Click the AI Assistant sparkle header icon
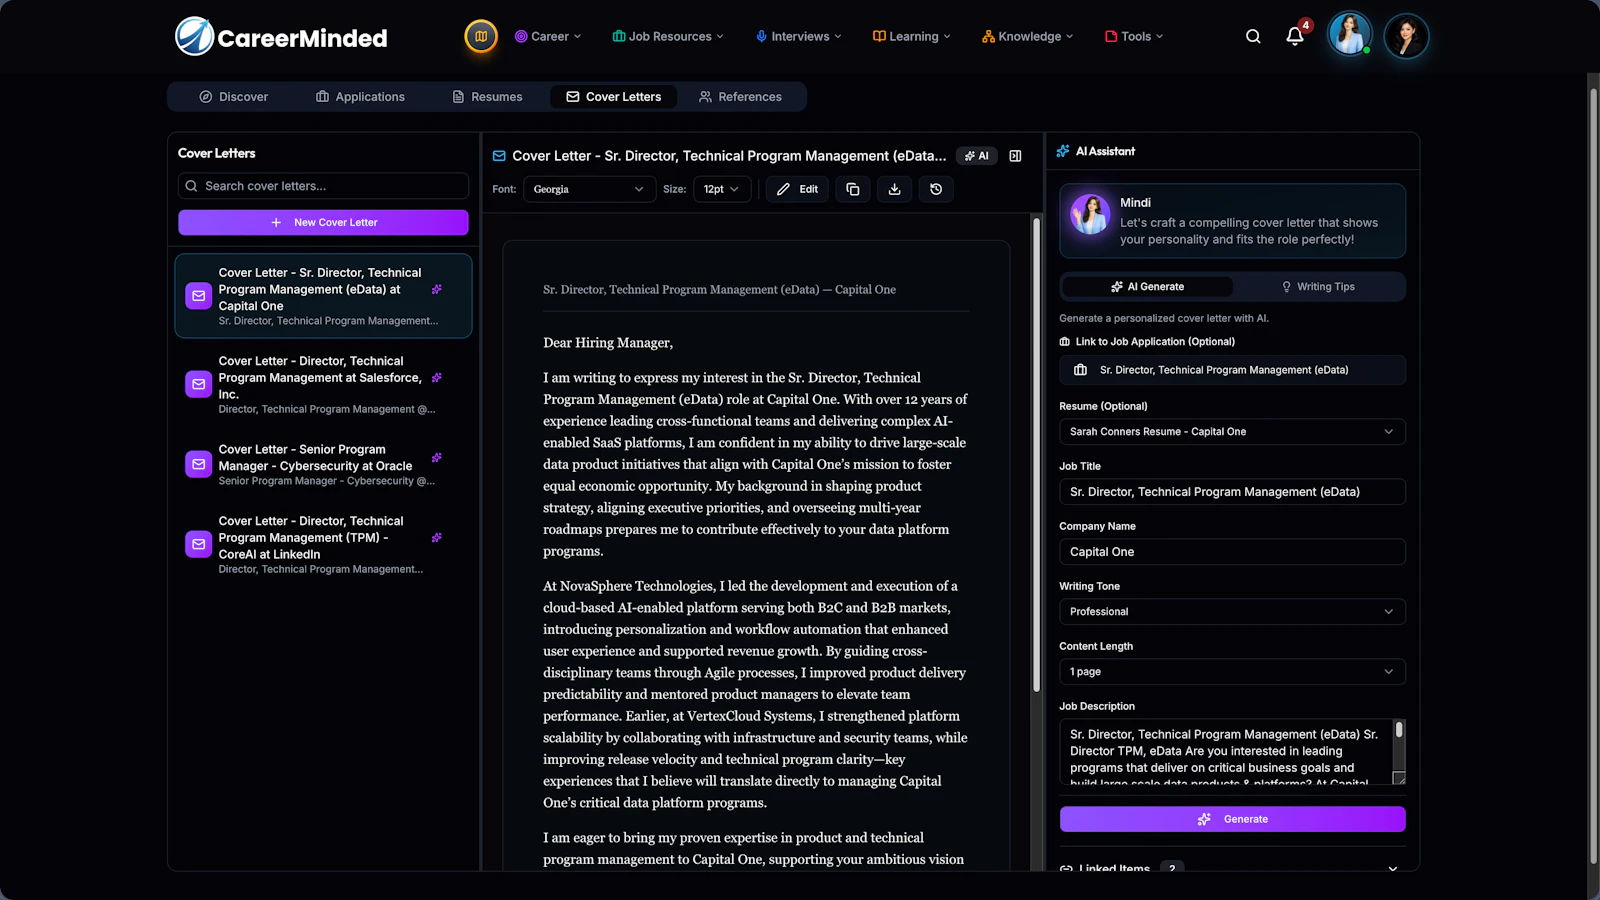The width and height of the screenshot is (1600, 900). tap(1063, 151)
